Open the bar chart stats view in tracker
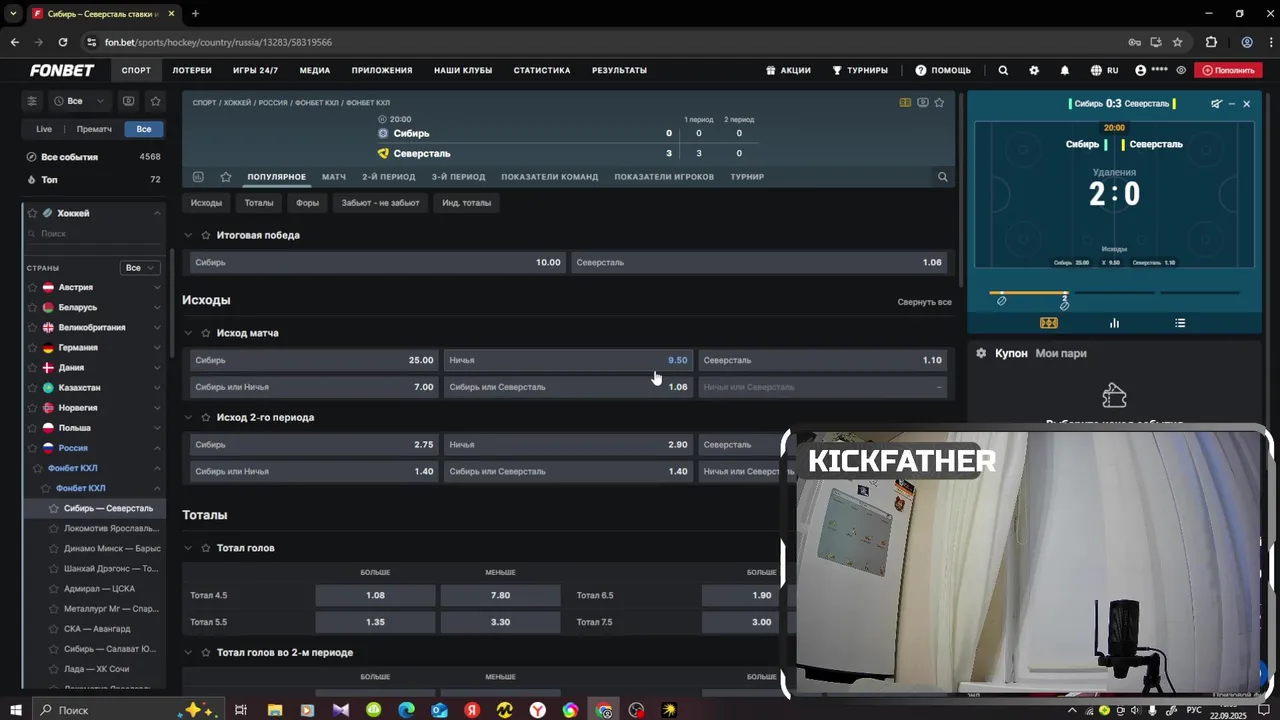 point(1114,323)
